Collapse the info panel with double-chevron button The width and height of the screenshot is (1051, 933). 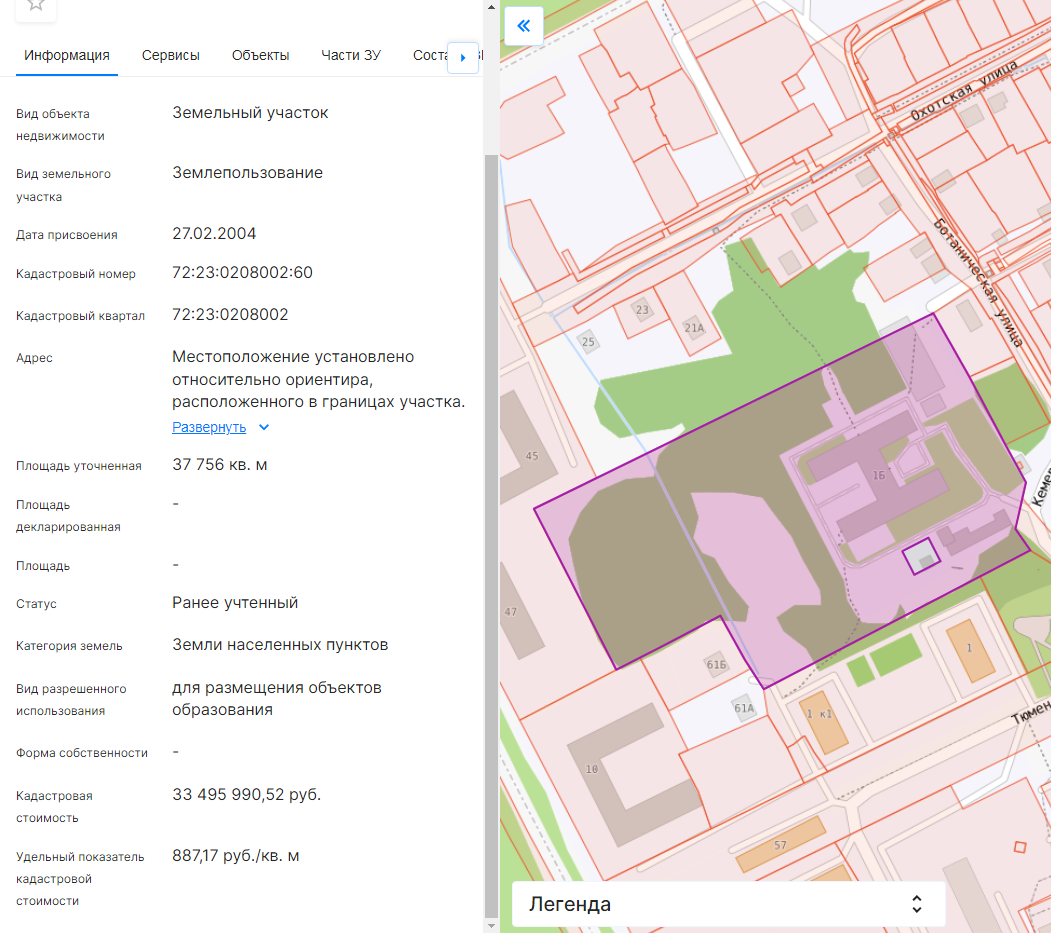point(523,26)
